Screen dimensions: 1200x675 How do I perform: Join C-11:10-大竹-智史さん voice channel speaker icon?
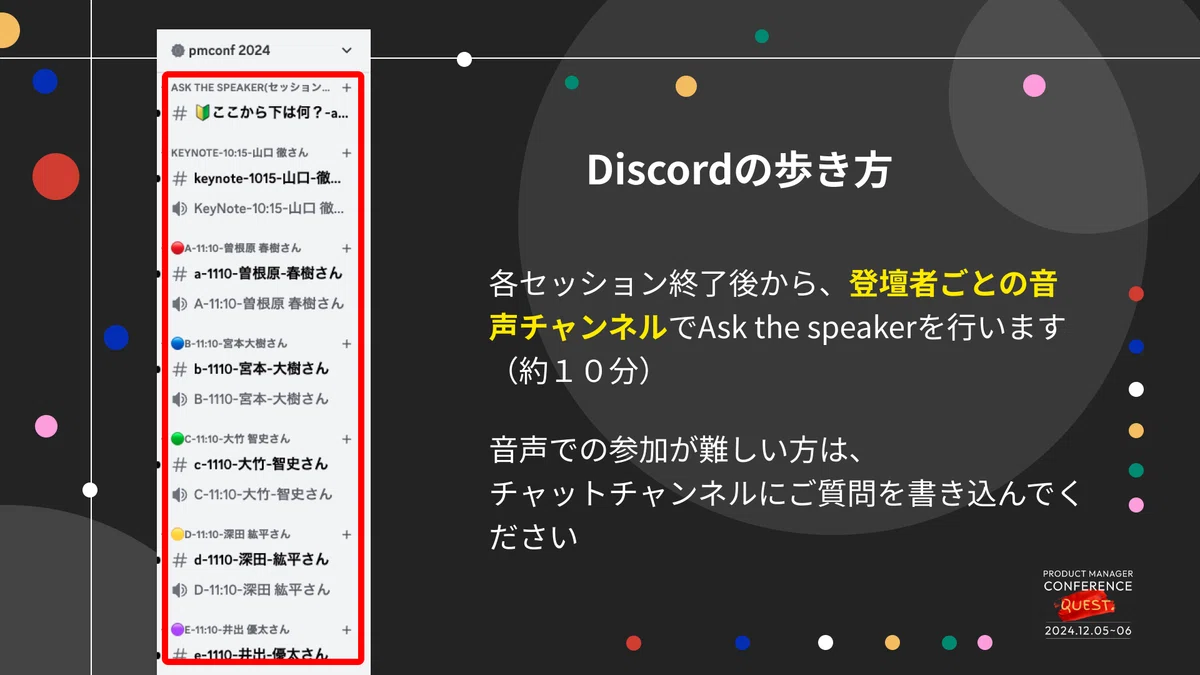click(x=180, y=494)
